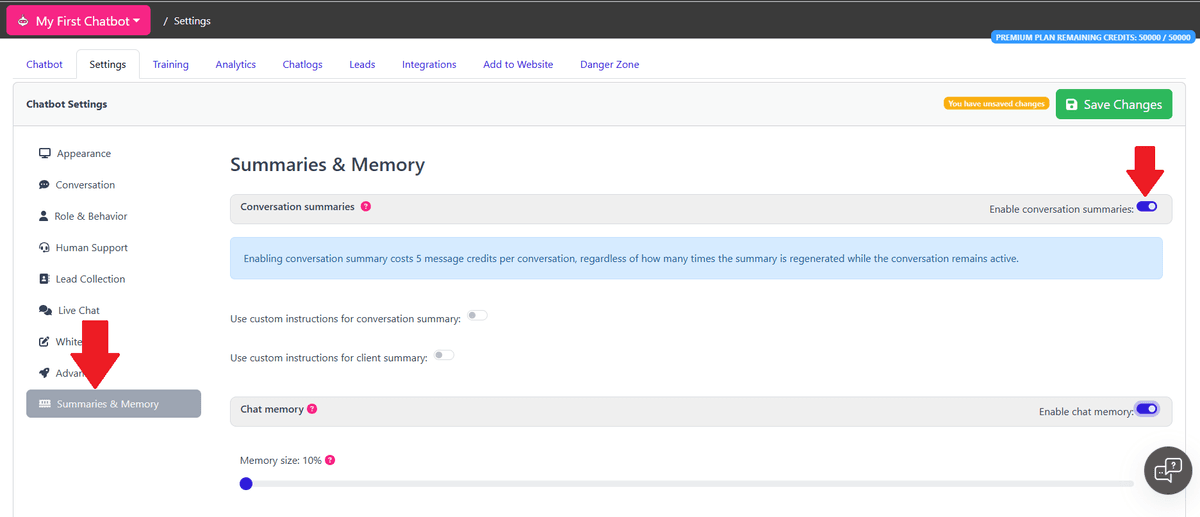Open the floating help chat widget
The width and height of the screenshot is (1200, 517).
1168,471
